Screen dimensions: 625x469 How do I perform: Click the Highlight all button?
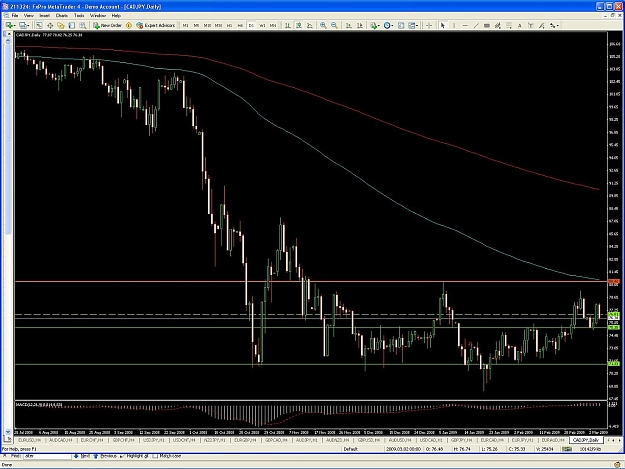(x=134, y=456)
